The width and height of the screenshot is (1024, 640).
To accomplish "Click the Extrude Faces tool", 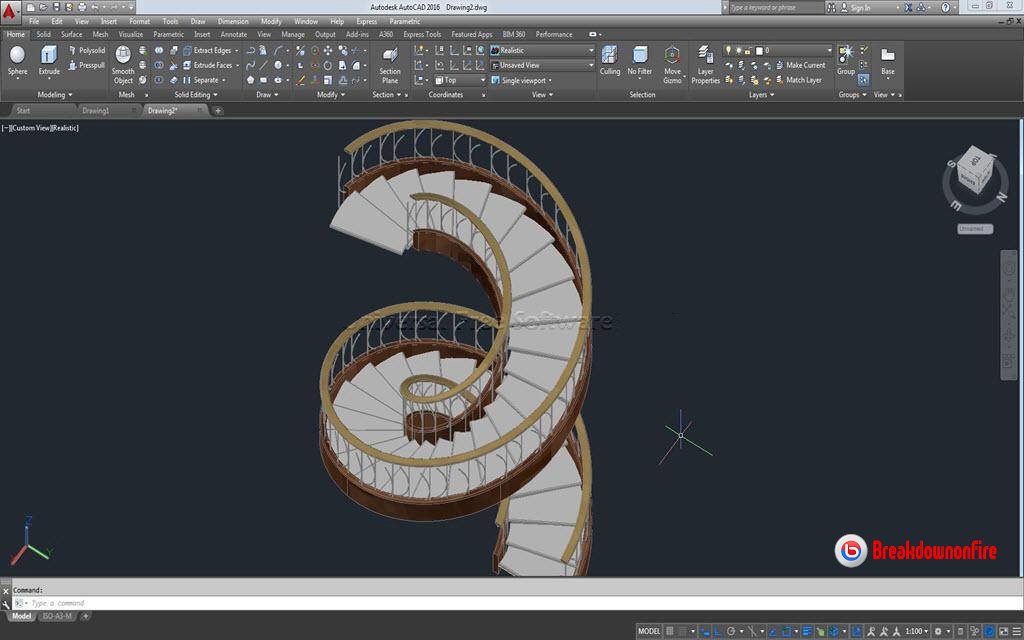I will [x=208, y=65].
